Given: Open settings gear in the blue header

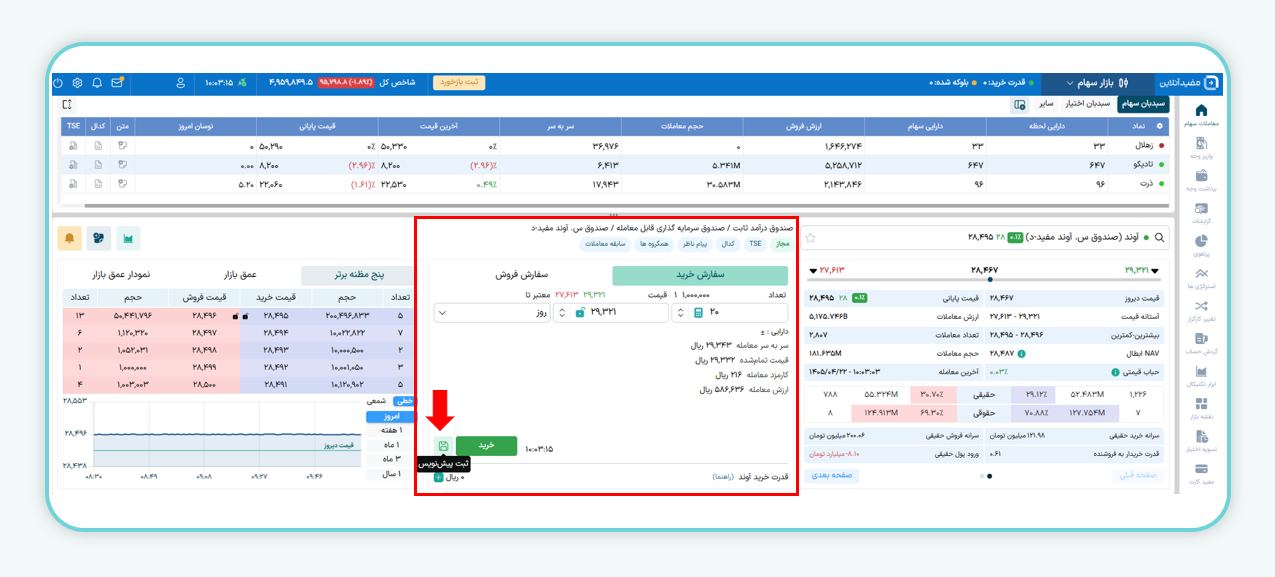Looking at the screenshot, I should coord(77,82).
